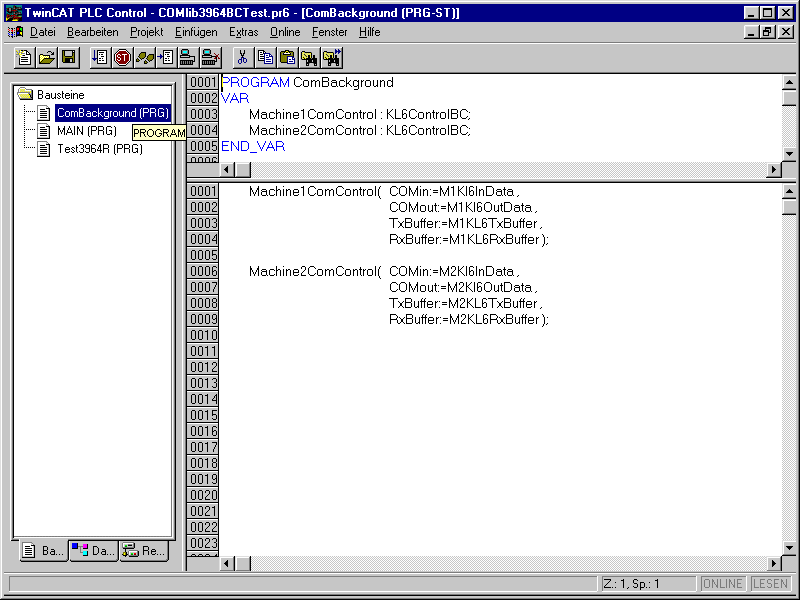Screen dimensions: 800x600
Task: Find next using binoculars-with-arrows icon
Action: click(x=332, y=58)
